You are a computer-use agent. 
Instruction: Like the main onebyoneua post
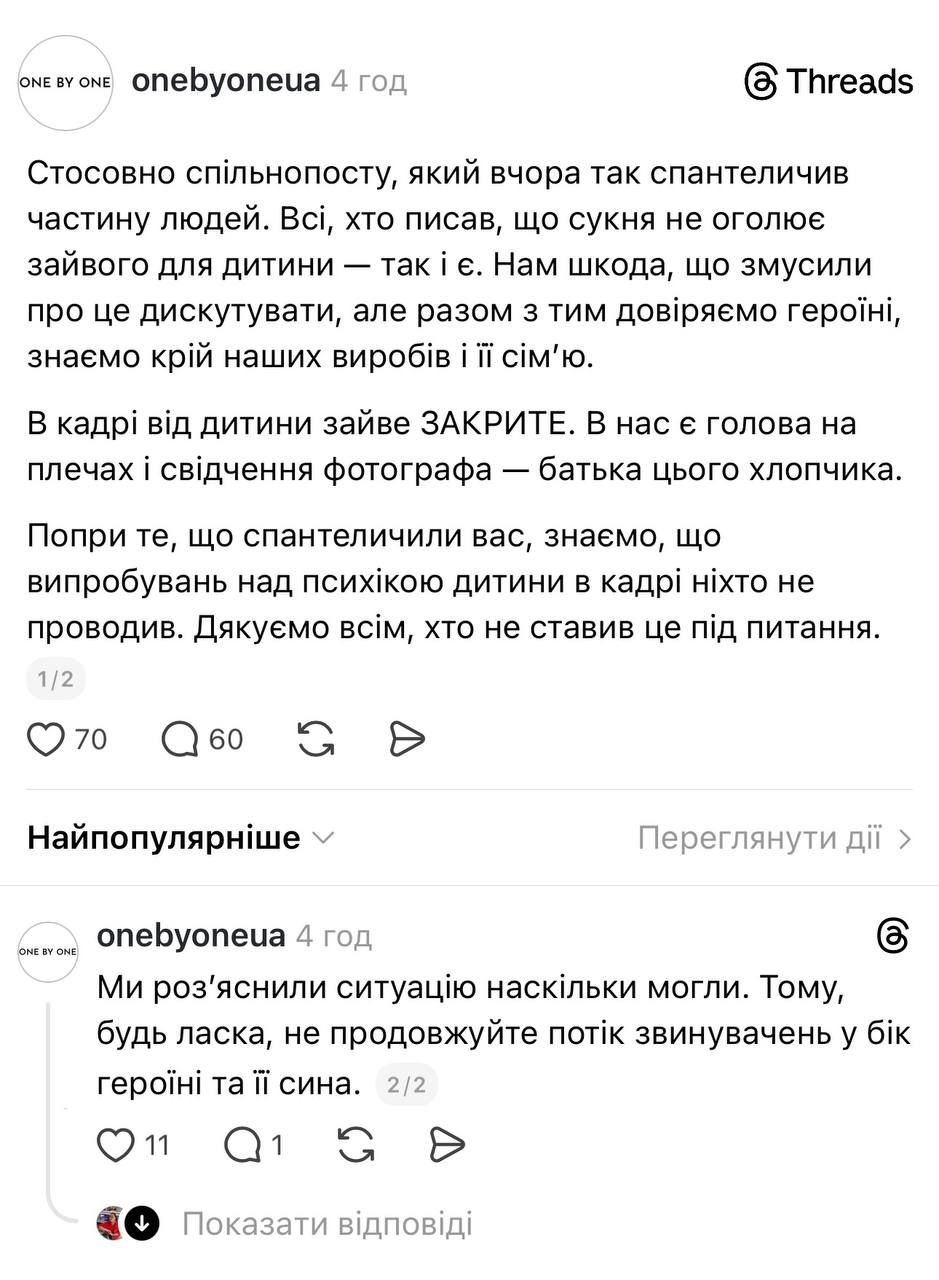[46, 739]
